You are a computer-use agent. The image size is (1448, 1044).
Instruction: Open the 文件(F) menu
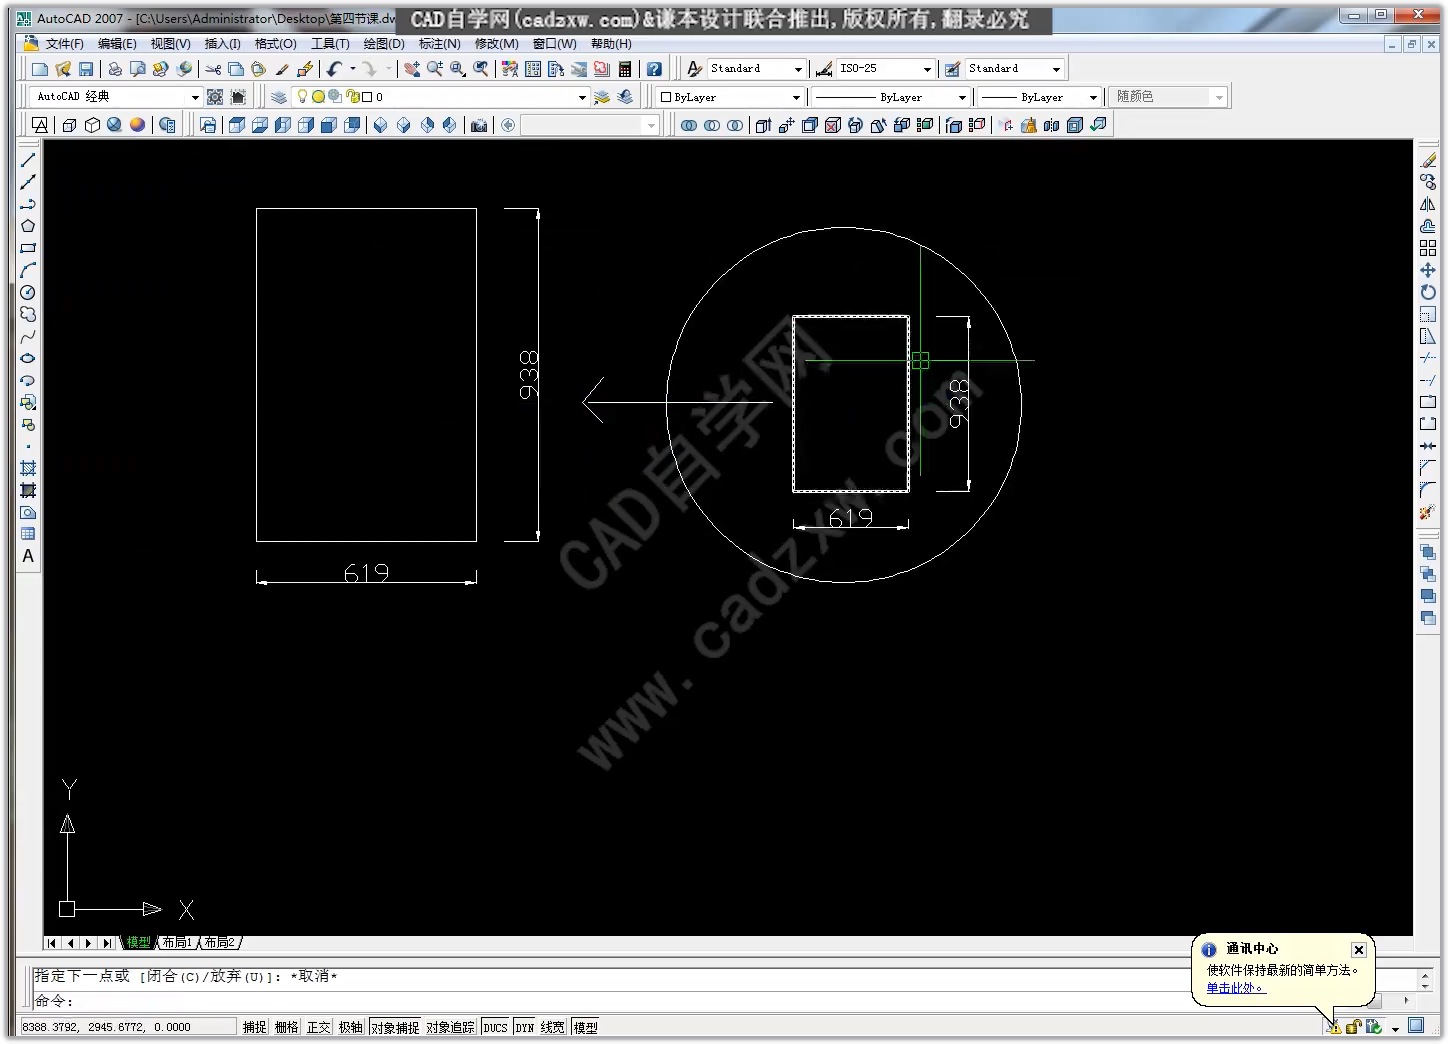[x=64, y=44]
